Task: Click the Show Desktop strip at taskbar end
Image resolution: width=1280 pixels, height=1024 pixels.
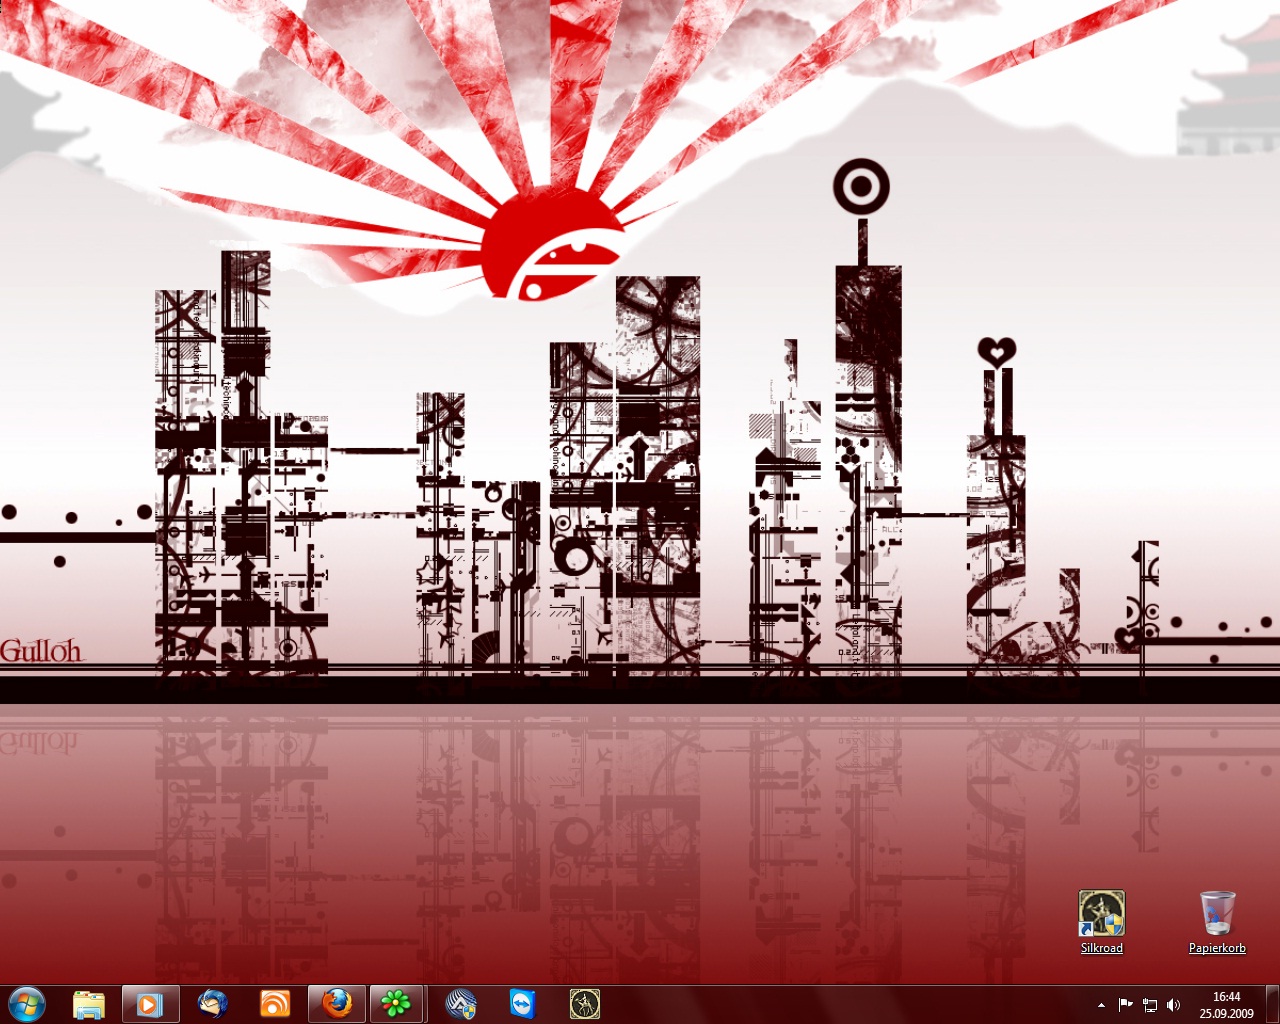Action: pyautogui.click(x=1272, y=1004)
